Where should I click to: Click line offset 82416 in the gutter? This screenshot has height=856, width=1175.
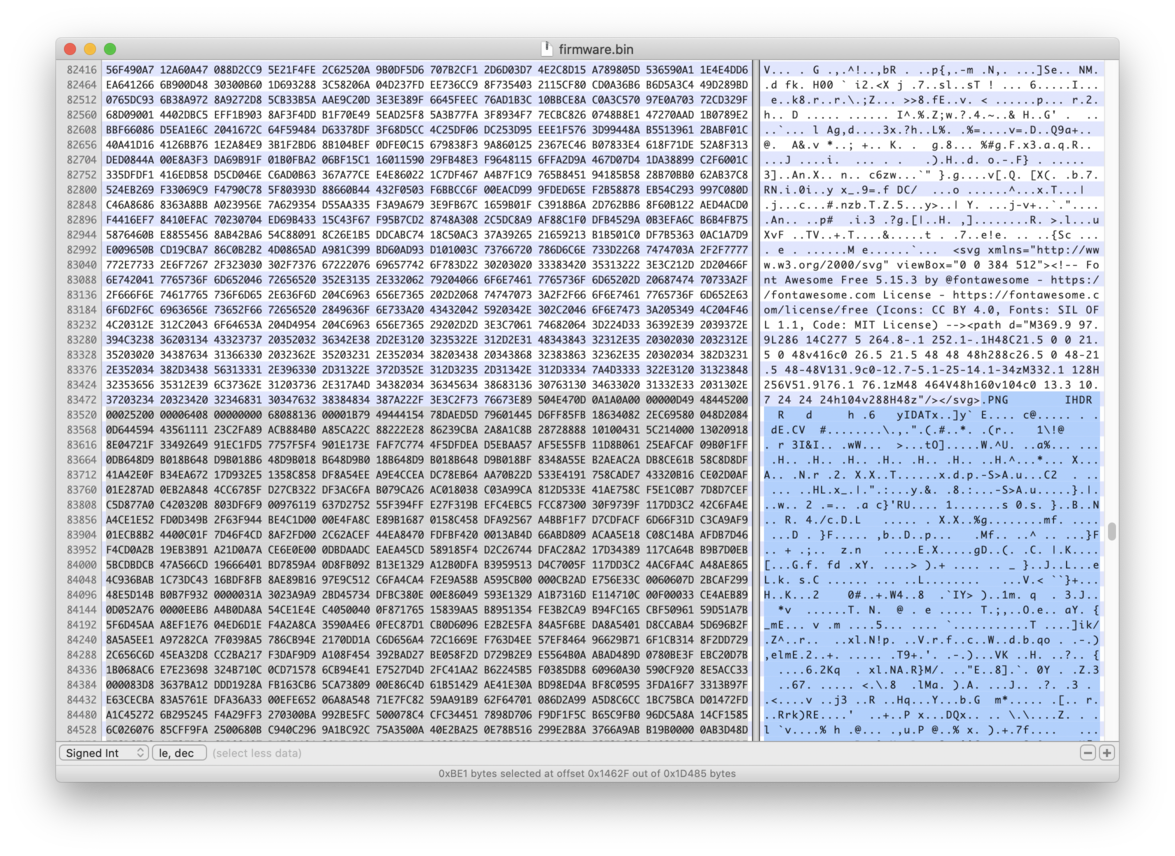pos(81,70)
